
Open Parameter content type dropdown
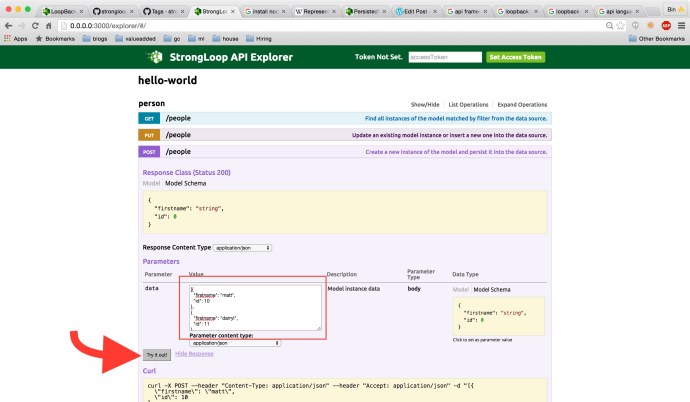pos(234,342)
